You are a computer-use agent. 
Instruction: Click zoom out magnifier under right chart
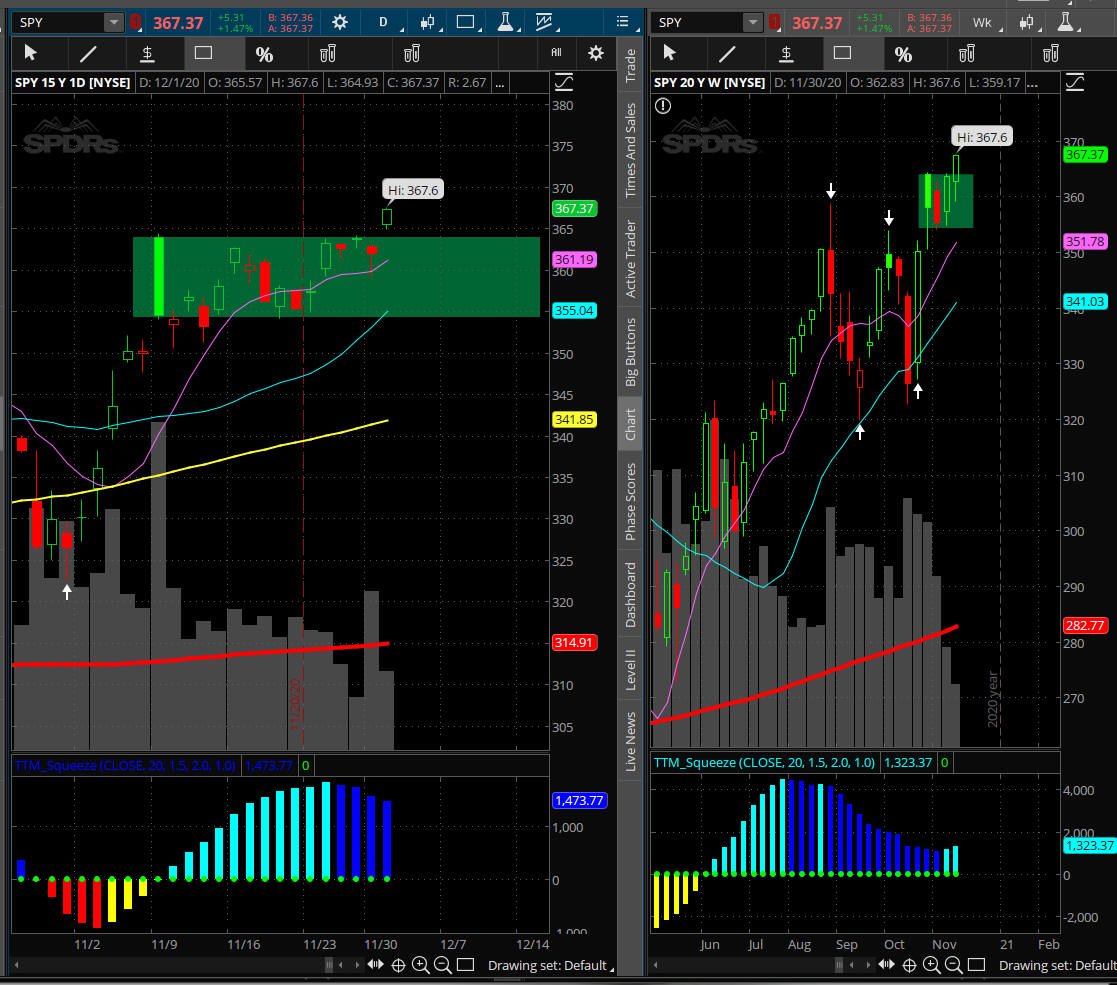(x=953, y=965)
